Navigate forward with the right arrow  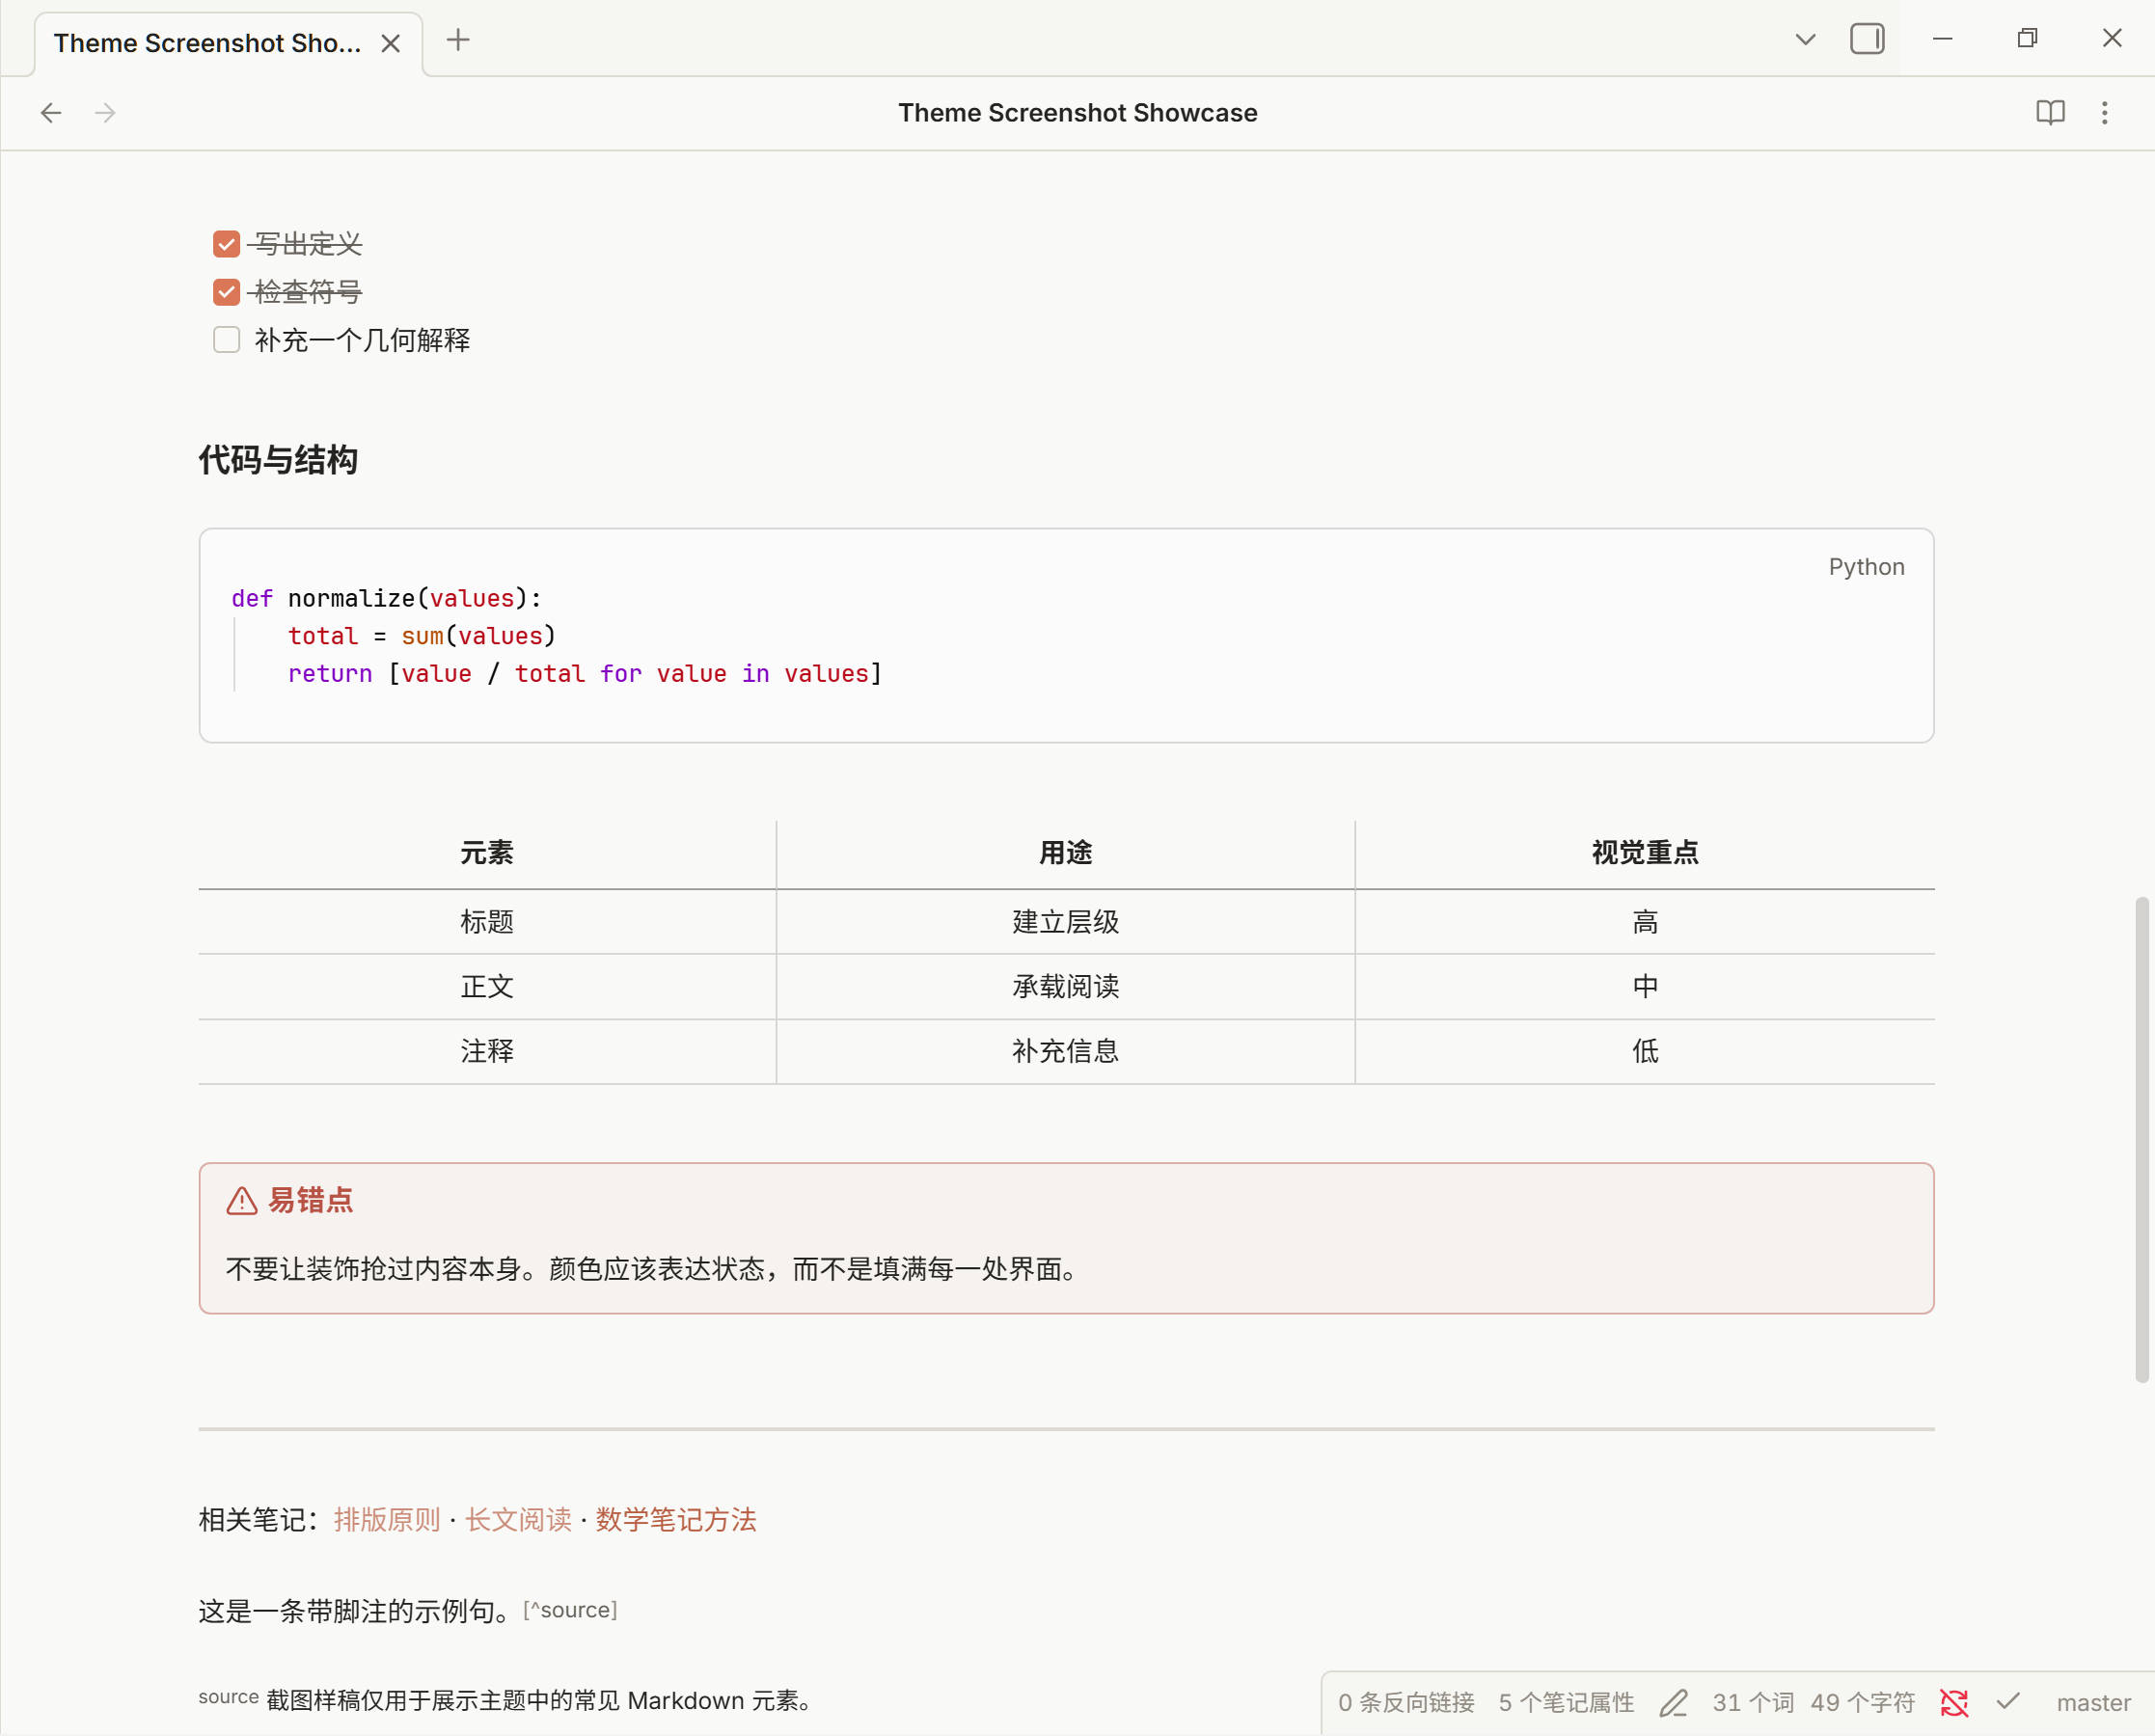pos(105,113)
